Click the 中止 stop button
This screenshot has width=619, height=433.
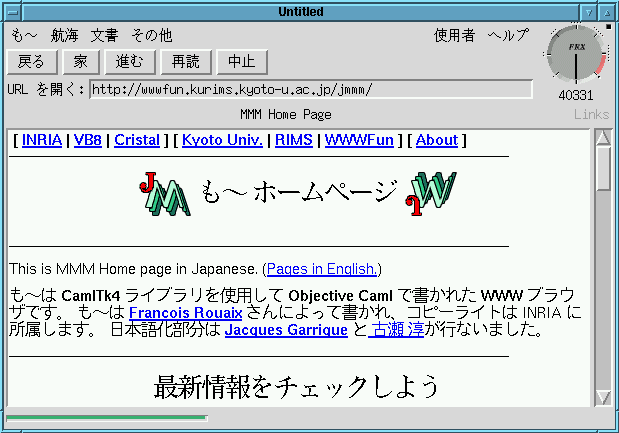coord(242,62)
